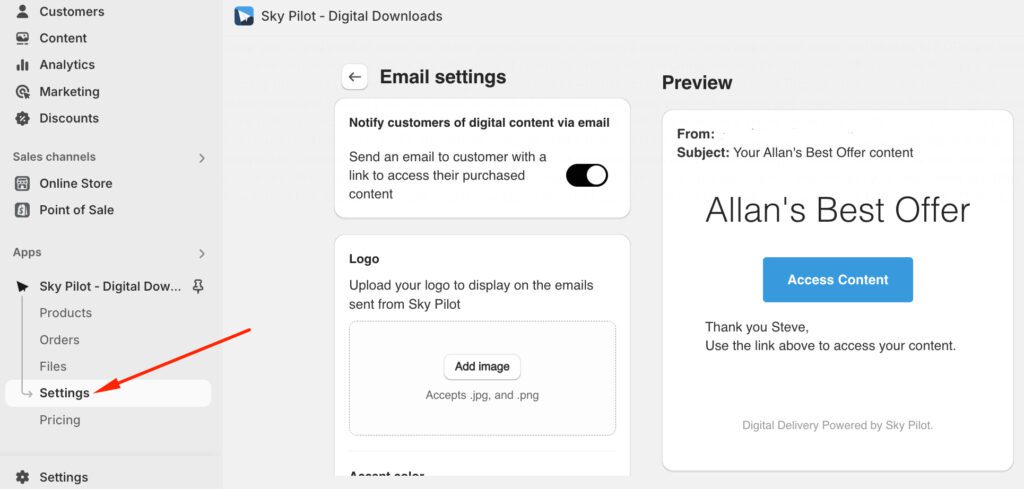Screen dimensions: 1024x489
Task: Click the Discounts badge icon
Action: pyautogui.click(x=22, y=118)
